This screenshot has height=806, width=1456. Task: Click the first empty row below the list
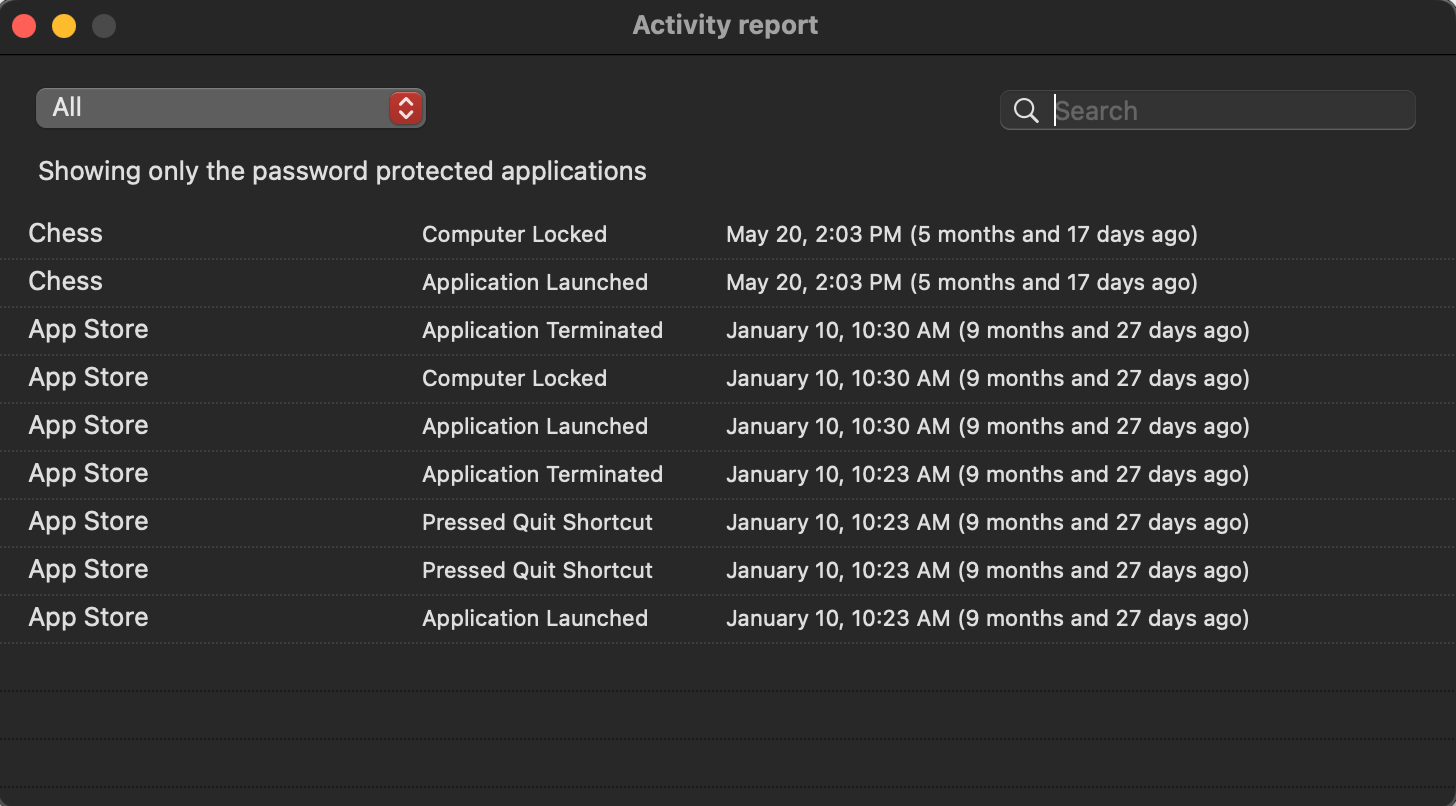coord(727,666)
